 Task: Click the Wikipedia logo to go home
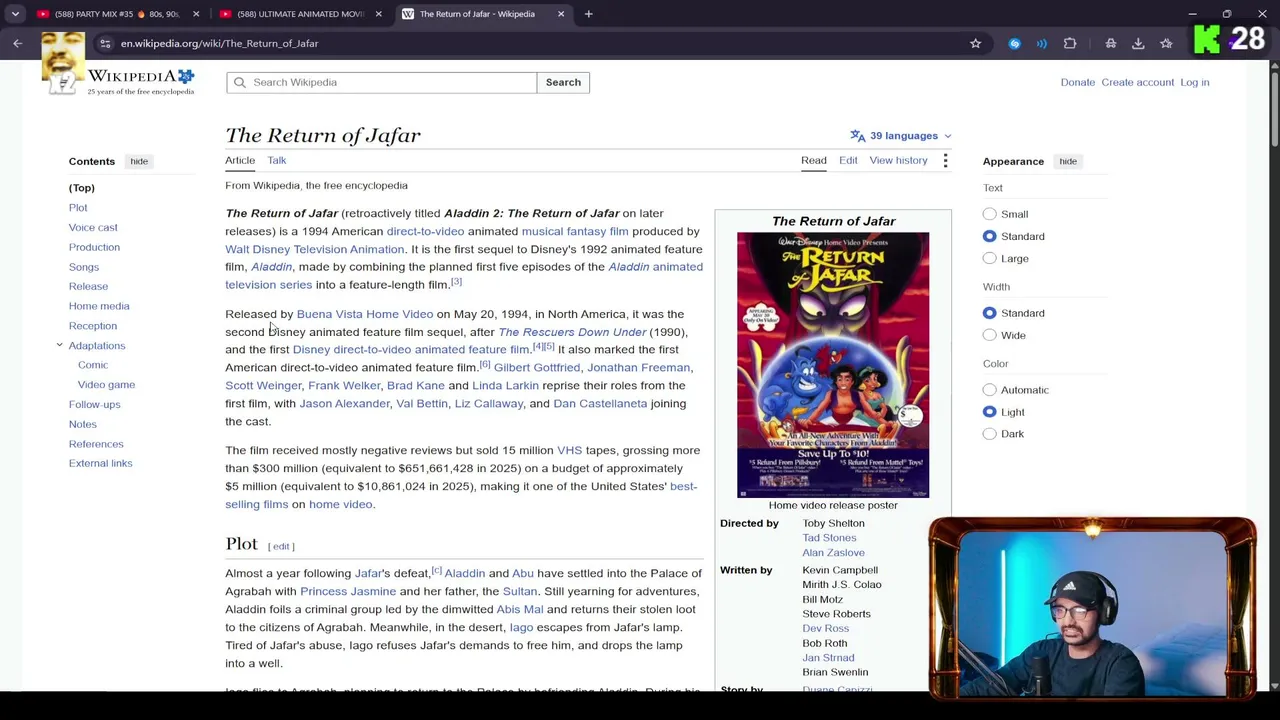pyautogui.click(x=141, y=81)
